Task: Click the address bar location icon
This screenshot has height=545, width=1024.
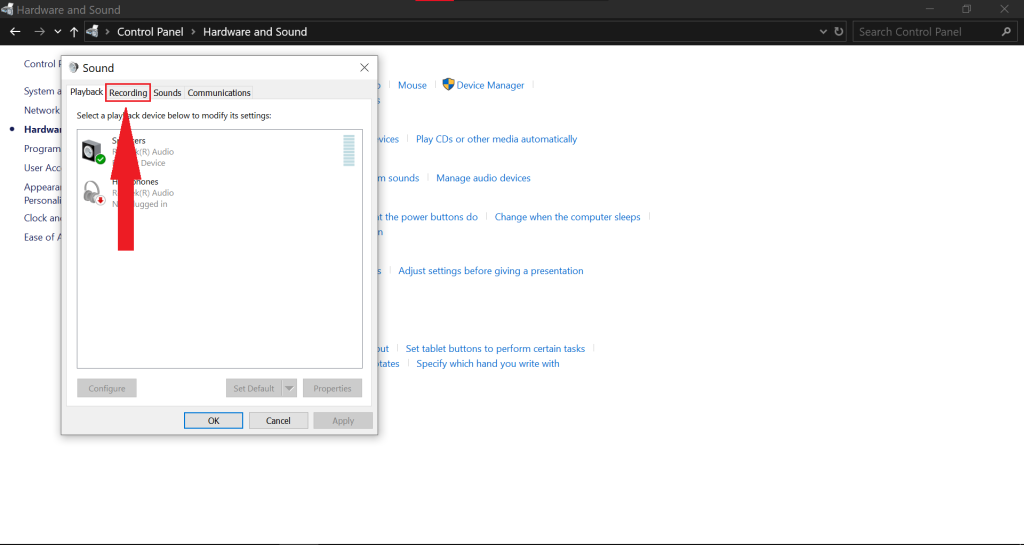Action: click(93, 31)
